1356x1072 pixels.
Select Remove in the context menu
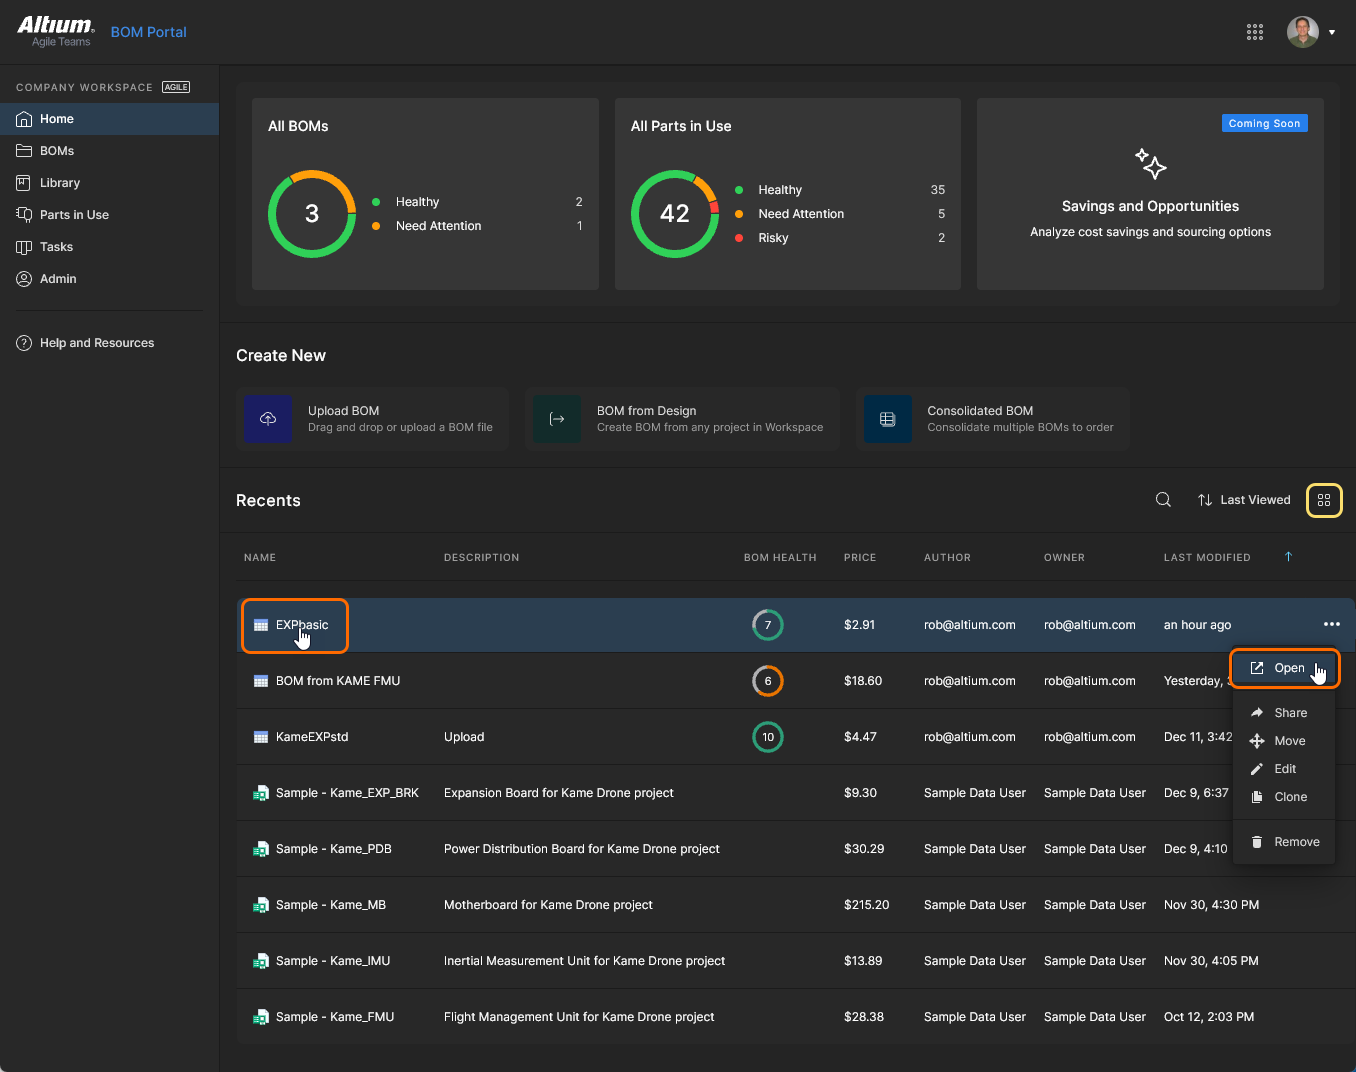(1296, 842)
